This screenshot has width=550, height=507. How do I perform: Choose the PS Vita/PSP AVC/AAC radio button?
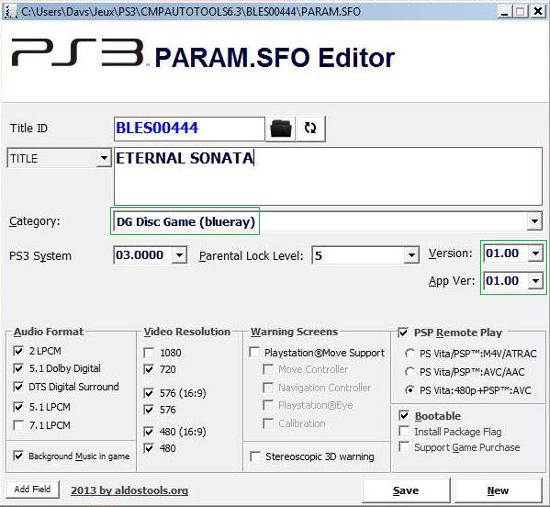(x=409, y=372)
